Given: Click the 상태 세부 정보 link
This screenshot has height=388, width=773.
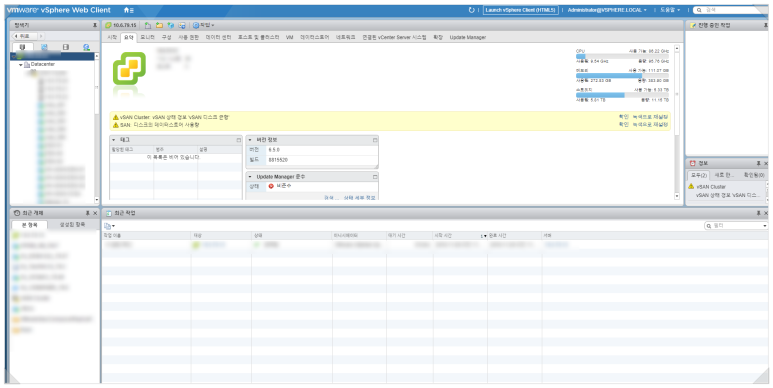Looking at the screenshot, I should pyautogui.click(x=359, y=197).
